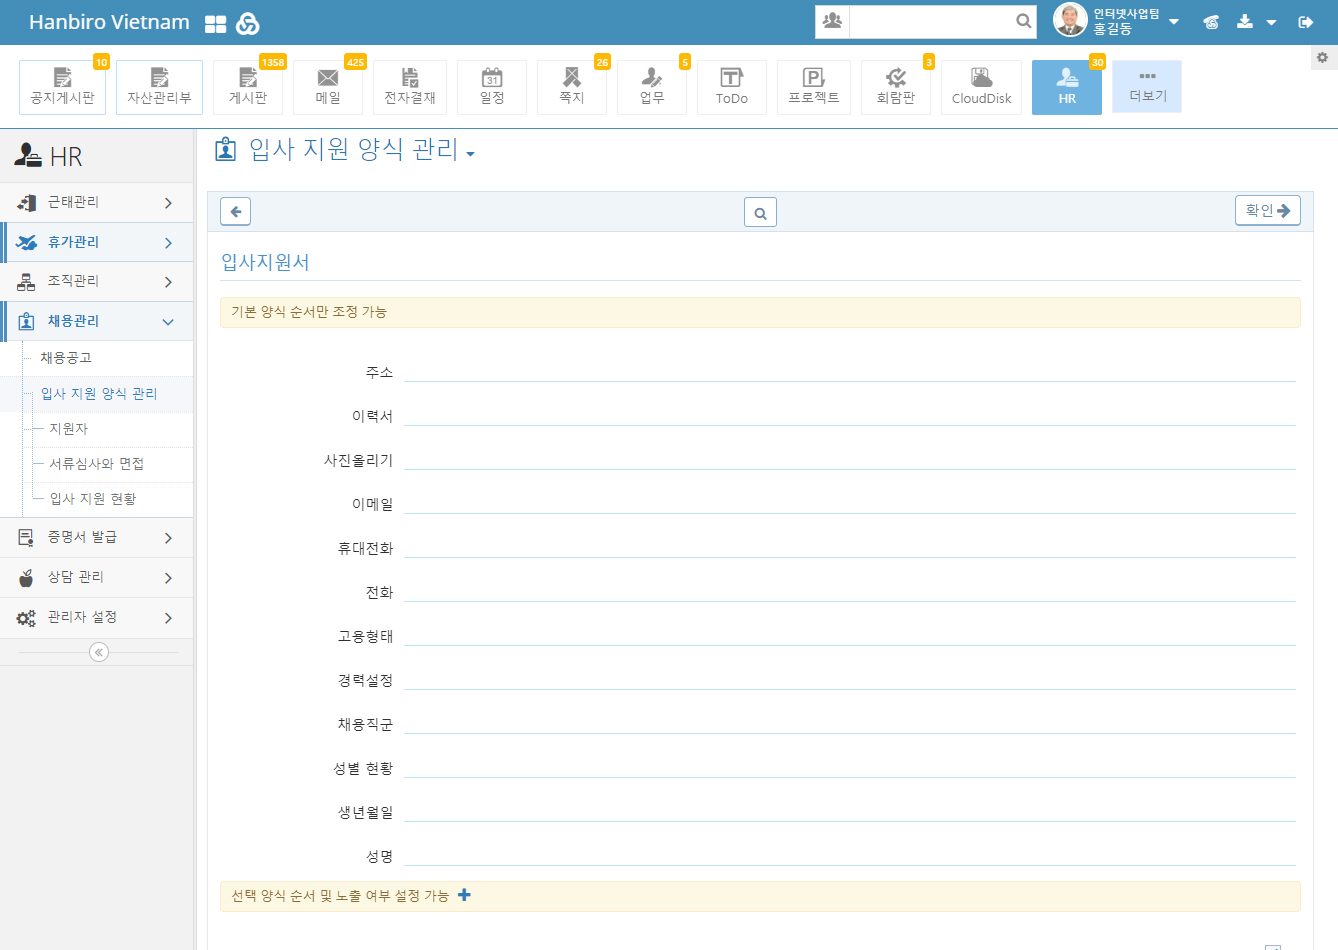The width and height of the screenshot is (1338, 950).
Task: Collapse the sidebar with the double-chevron button
Action: (x=98, y=652)
